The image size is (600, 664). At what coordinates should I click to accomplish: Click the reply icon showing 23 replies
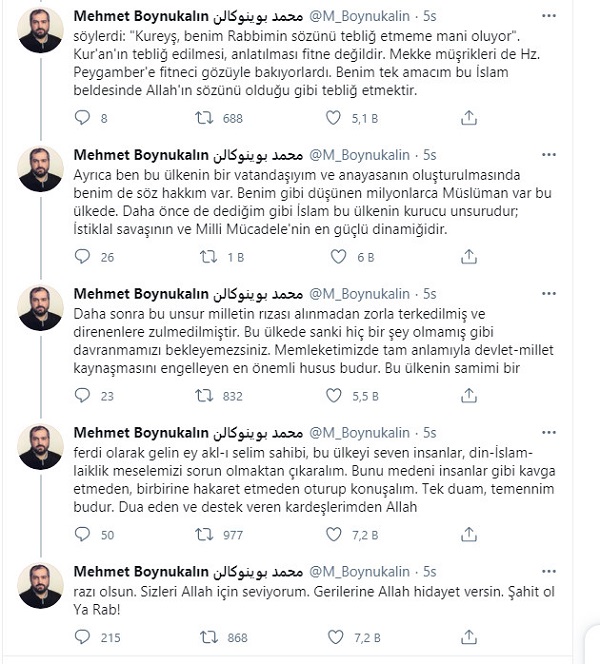84,396
